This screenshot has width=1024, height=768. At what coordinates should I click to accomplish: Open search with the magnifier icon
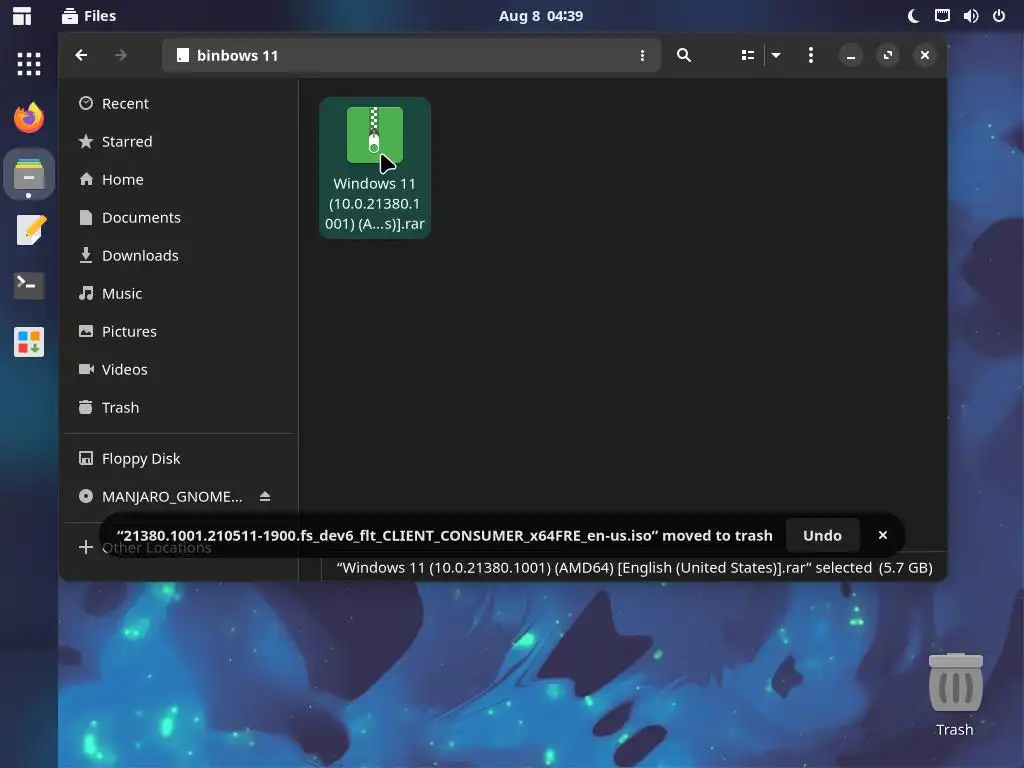click(x=684, y=56)
